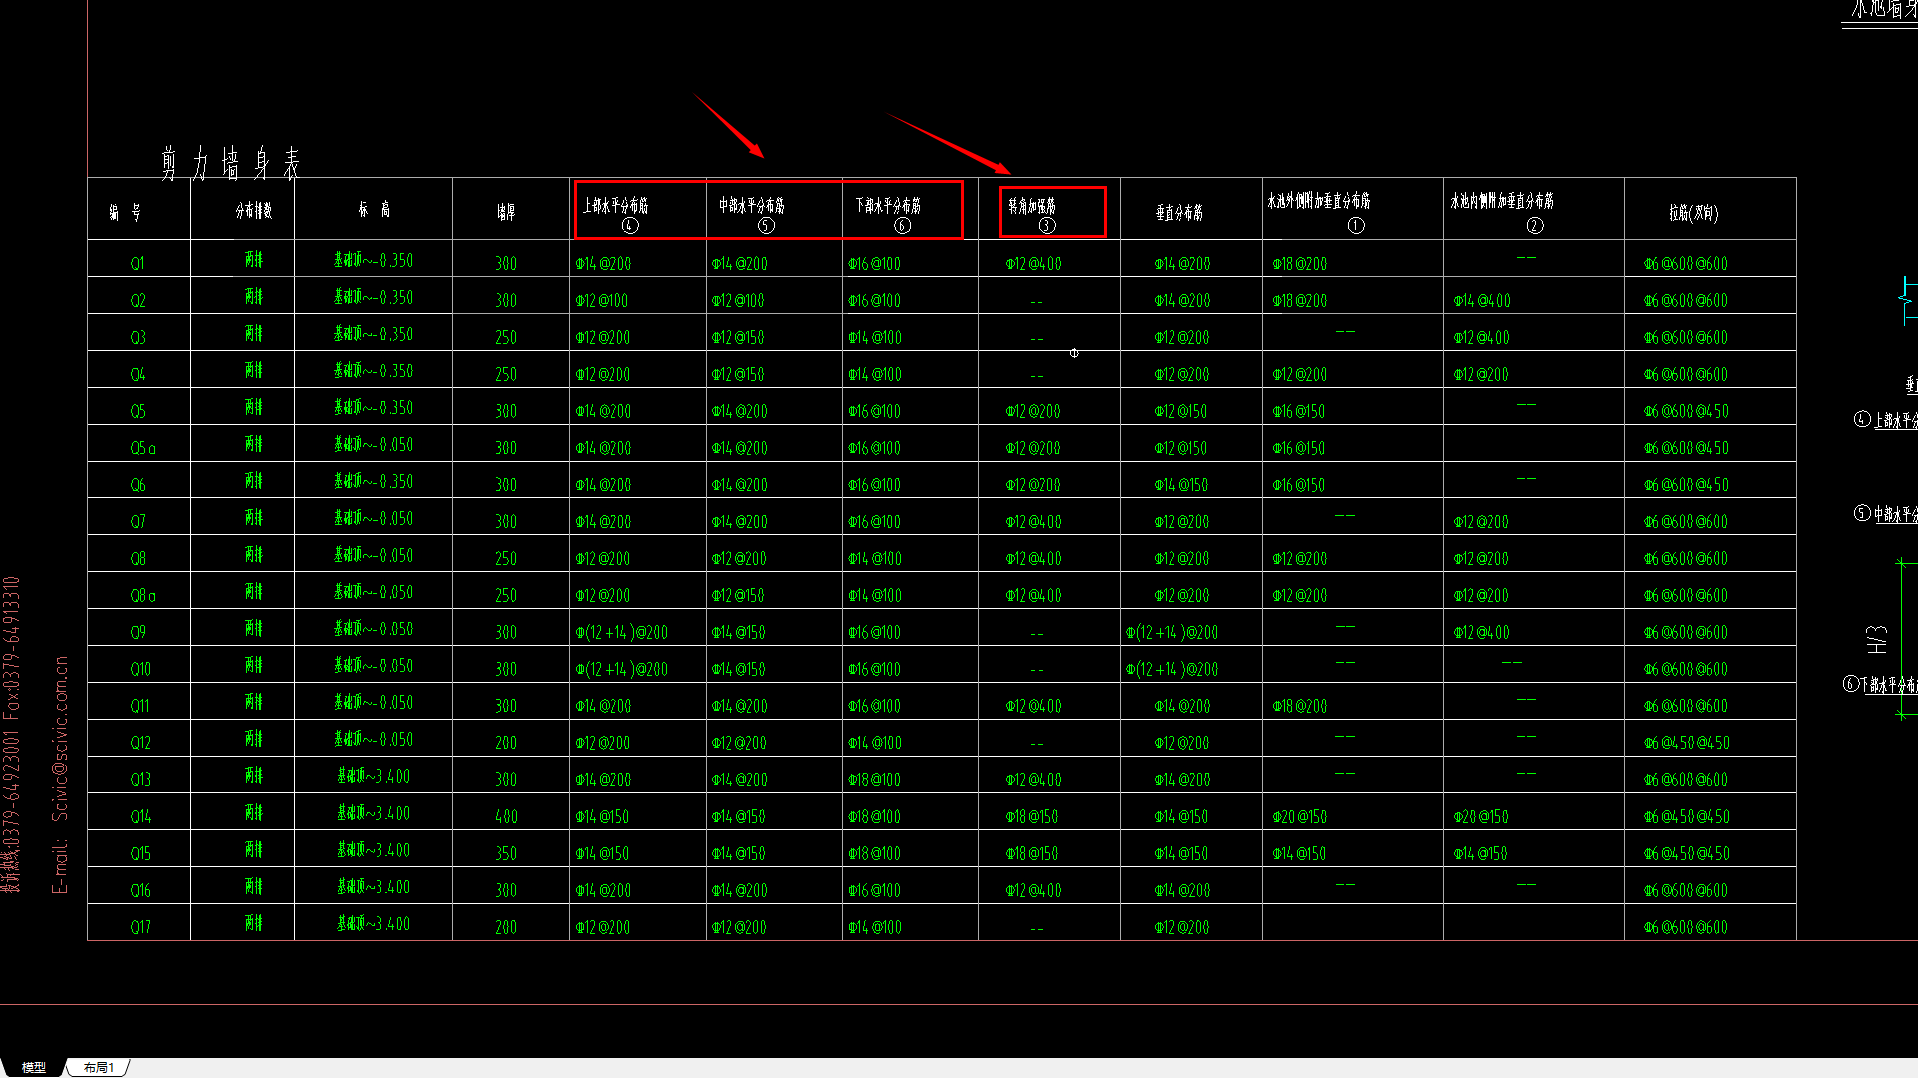Click the 水池内侧附加垂直分布筋 ② header
This screenshot has width=1918, height=1078.
coord(1503,212)
